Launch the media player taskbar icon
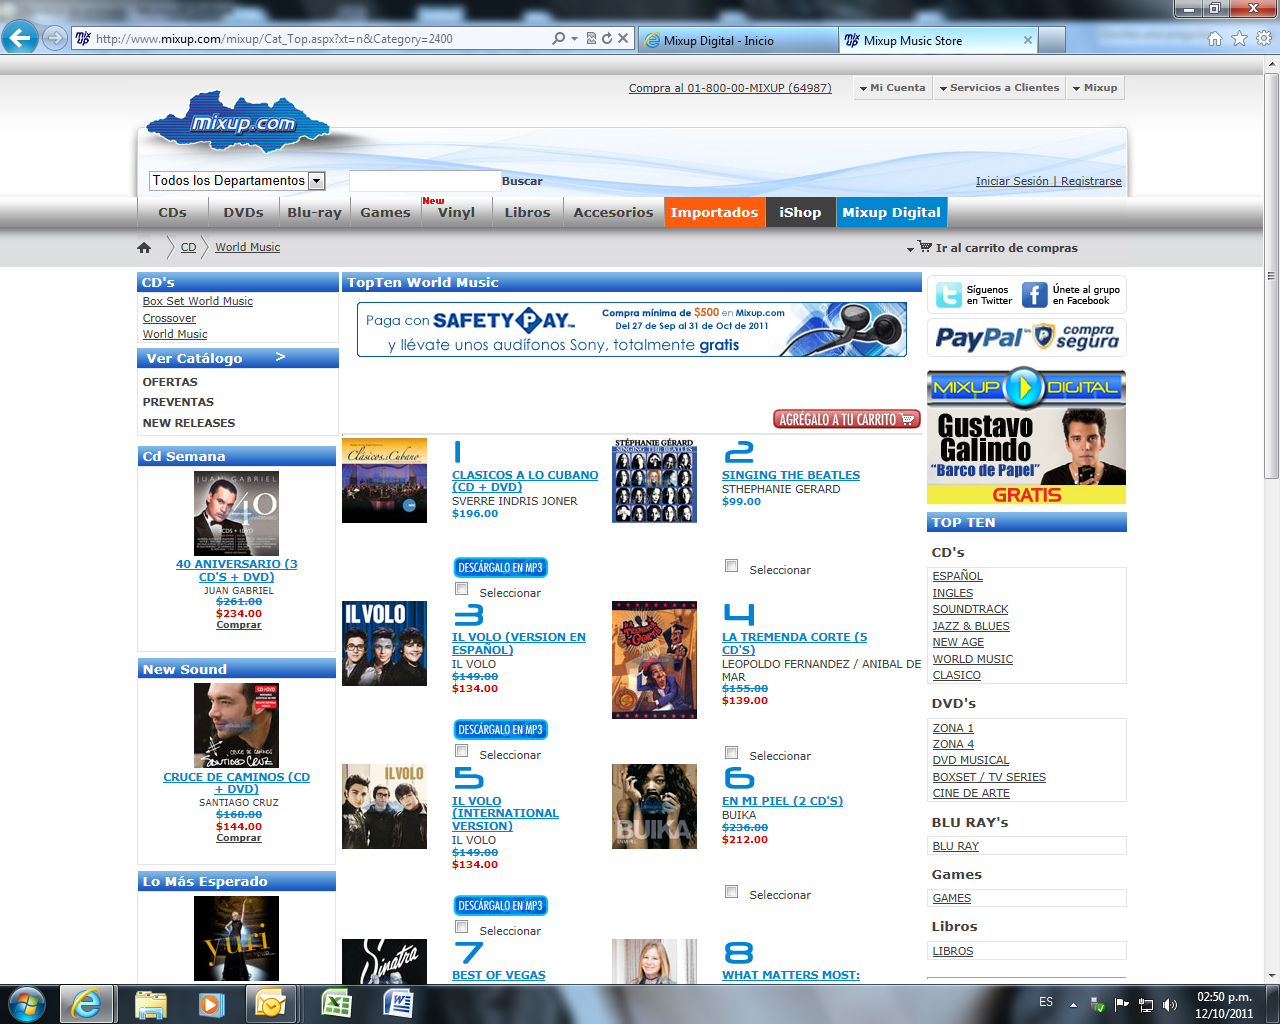This screenshot has width=1280, height=1024. pyautogui.click(x=211, y=1003)
